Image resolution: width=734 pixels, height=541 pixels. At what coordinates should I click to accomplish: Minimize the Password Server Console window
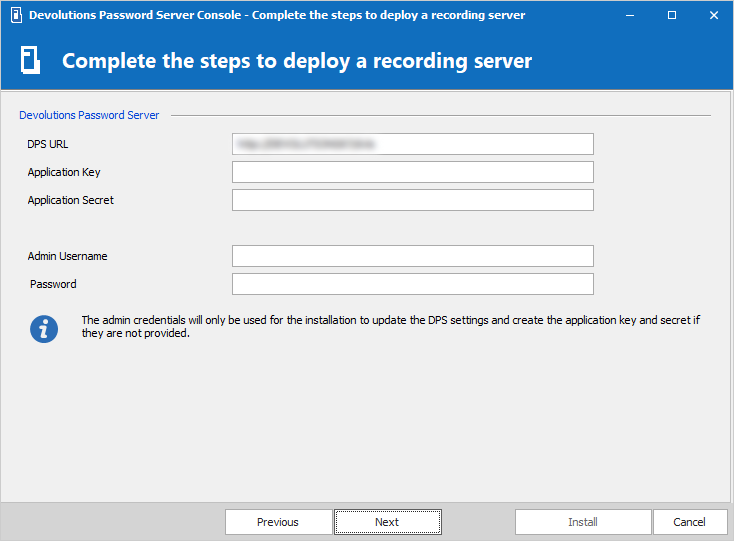(628, 16)
